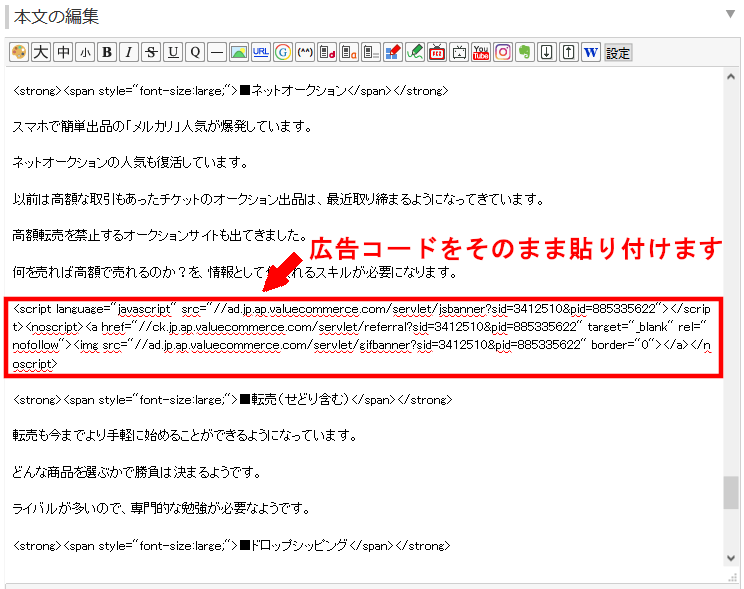The height and width of the screenshot is (589, 744).
Task: Click the white TV face icon
Action: (x=459, y=52)
